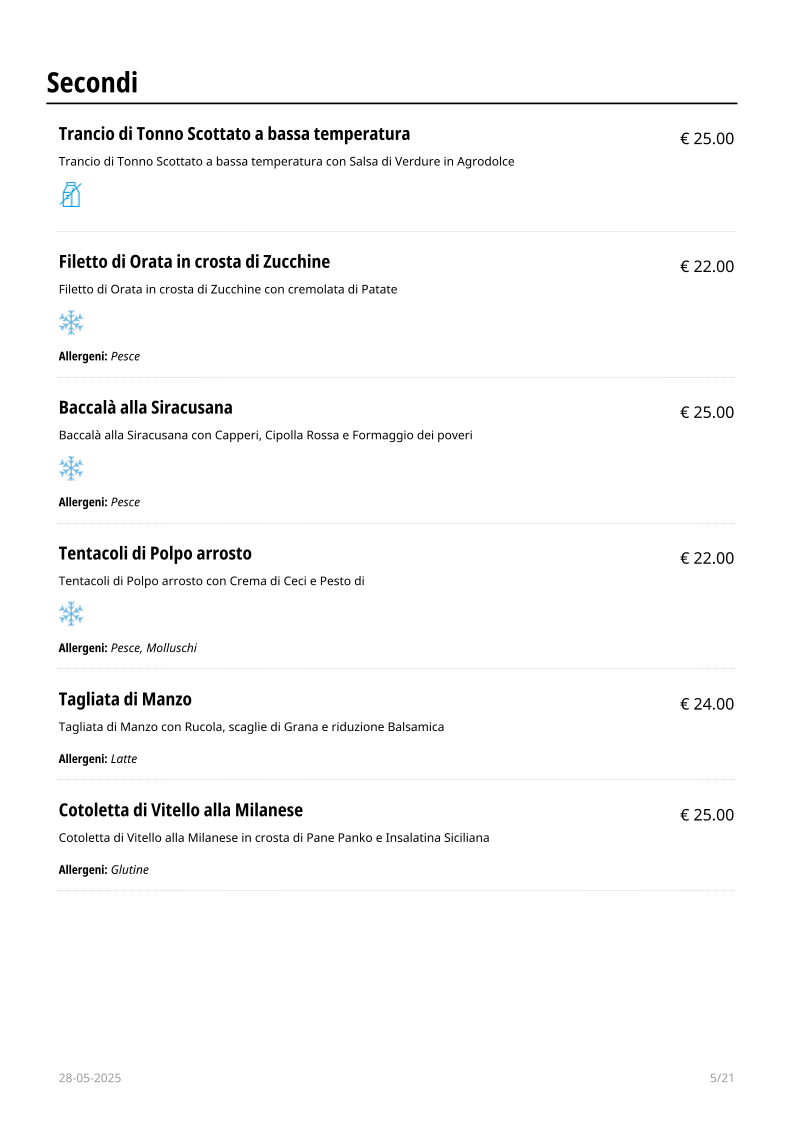Image resolution: width=793 pixels, height=1122 pixels.
Task: Click the Cotoletta di Vitello alla Milanese title
Action: pyautogui.click(x=180, y=810)
